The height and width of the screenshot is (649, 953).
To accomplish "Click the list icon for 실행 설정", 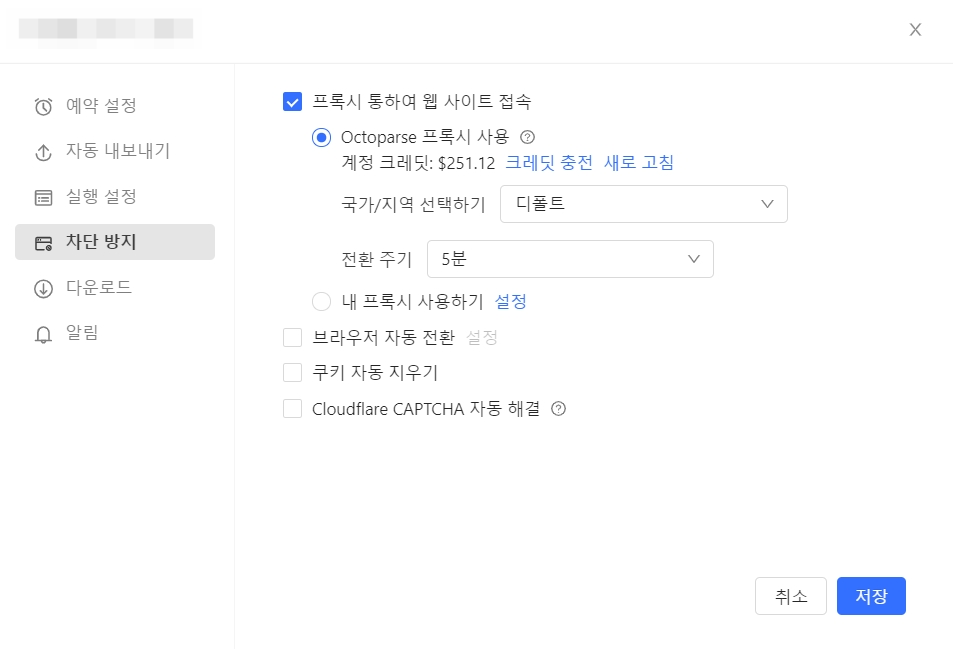I will click(43, 197).
